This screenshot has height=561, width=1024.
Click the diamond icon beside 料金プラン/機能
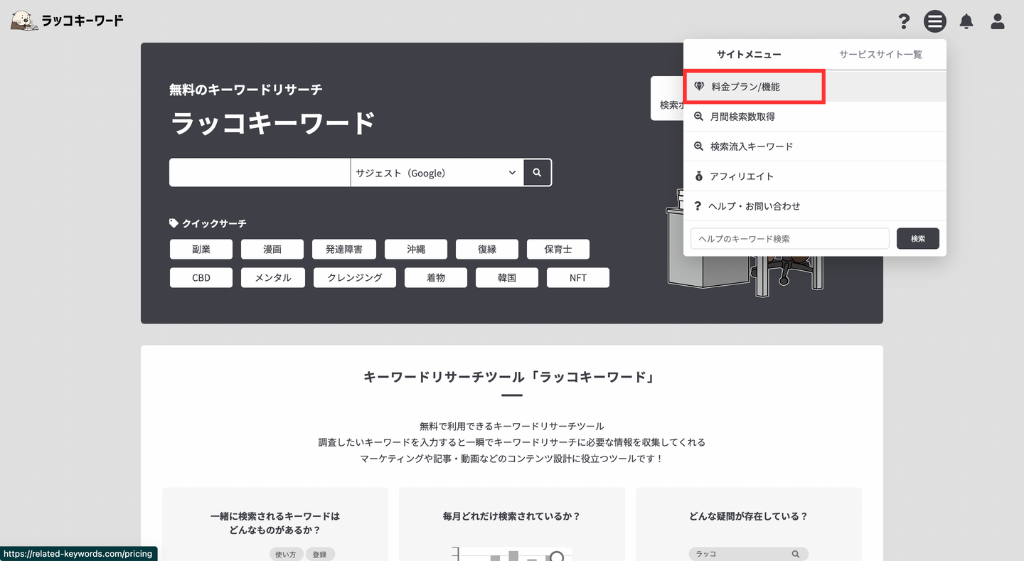(699, 86)
